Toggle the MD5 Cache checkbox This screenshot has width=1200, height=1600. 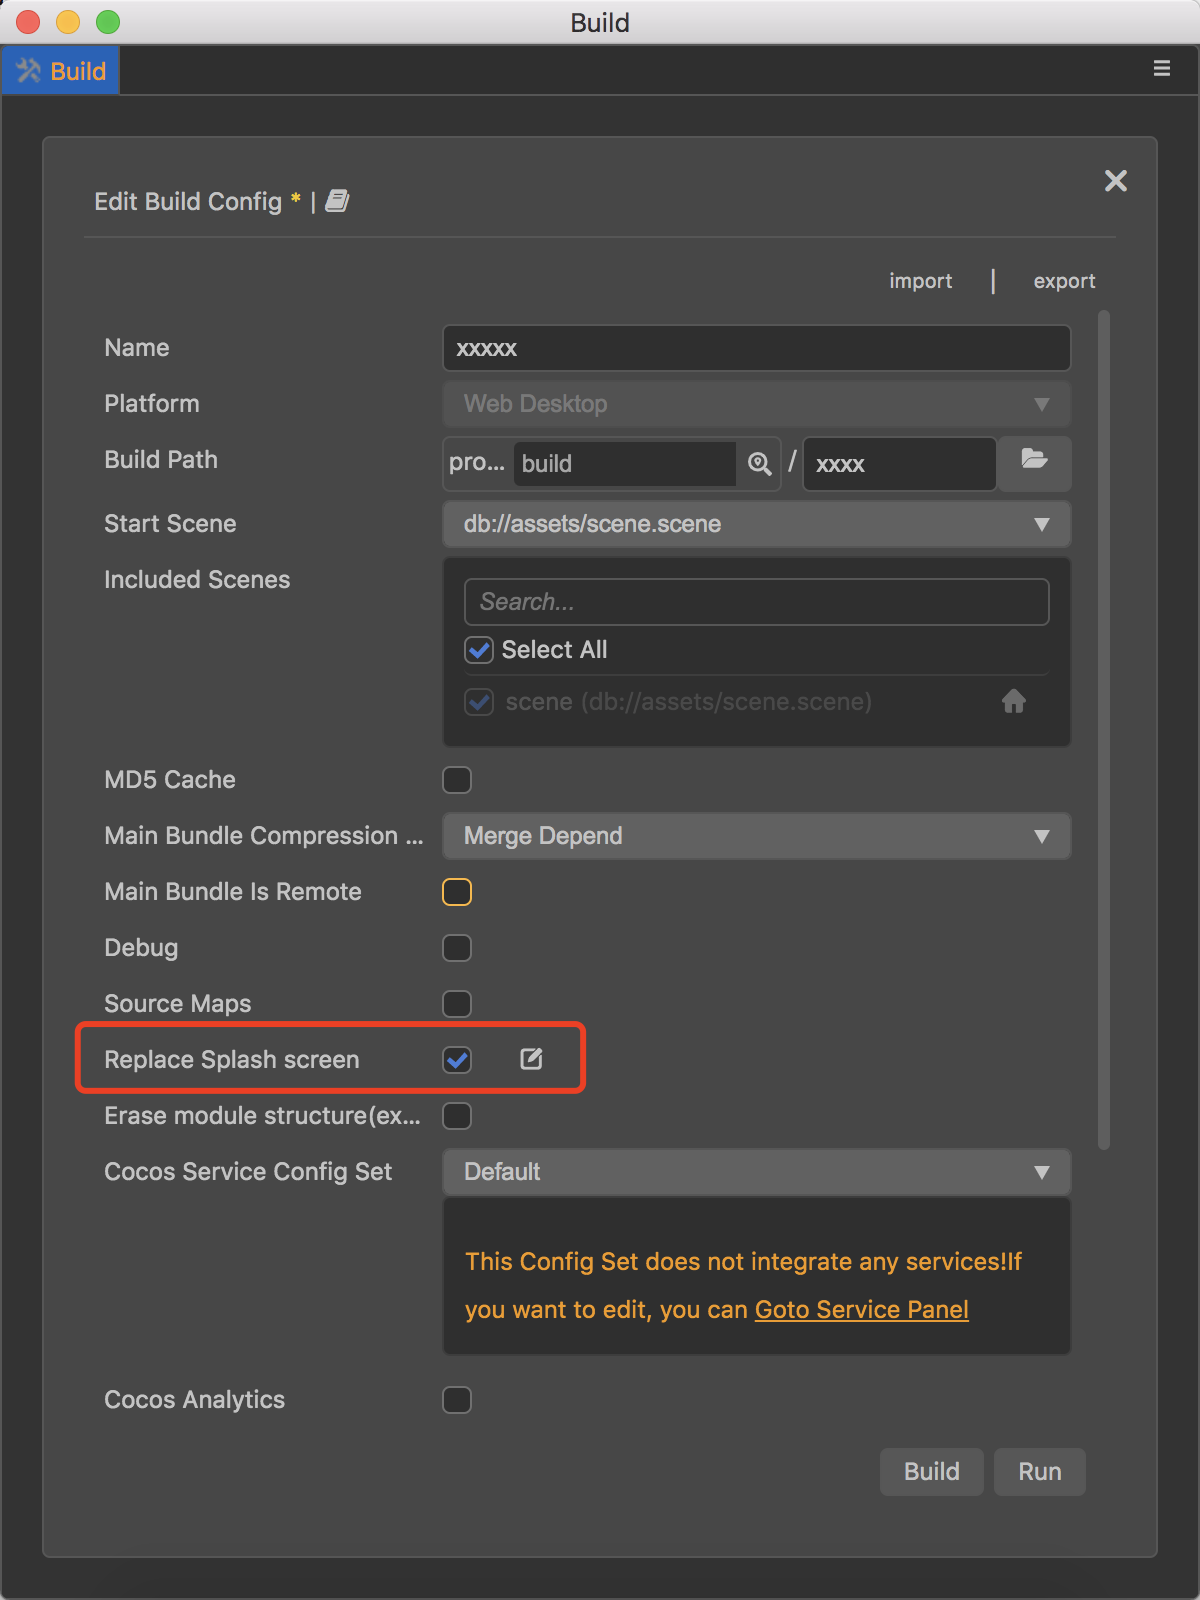[x=457, y=780]
